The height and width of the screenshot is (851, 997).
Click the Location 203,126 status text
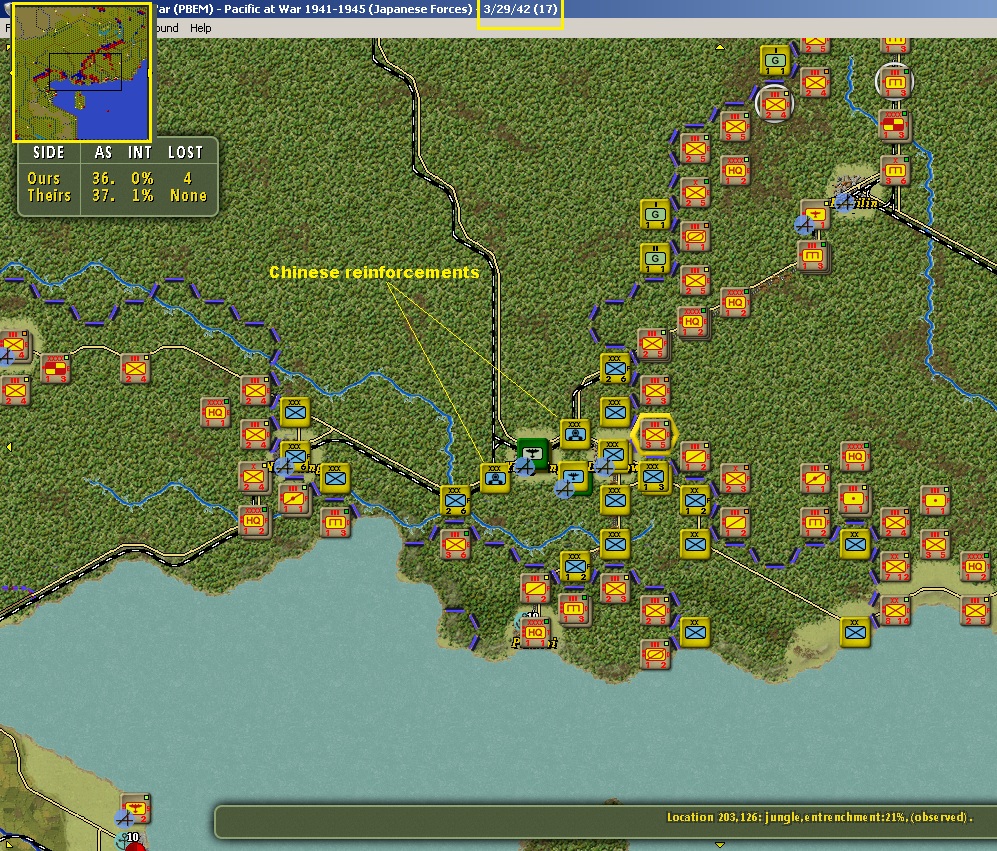coord(819,817)
